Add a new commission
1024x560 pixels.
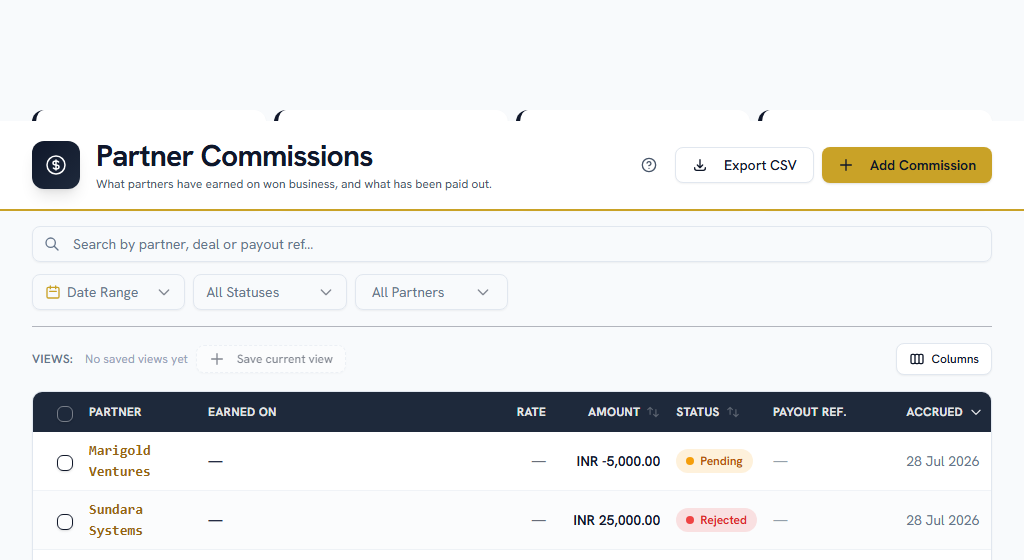coord(906,165)
